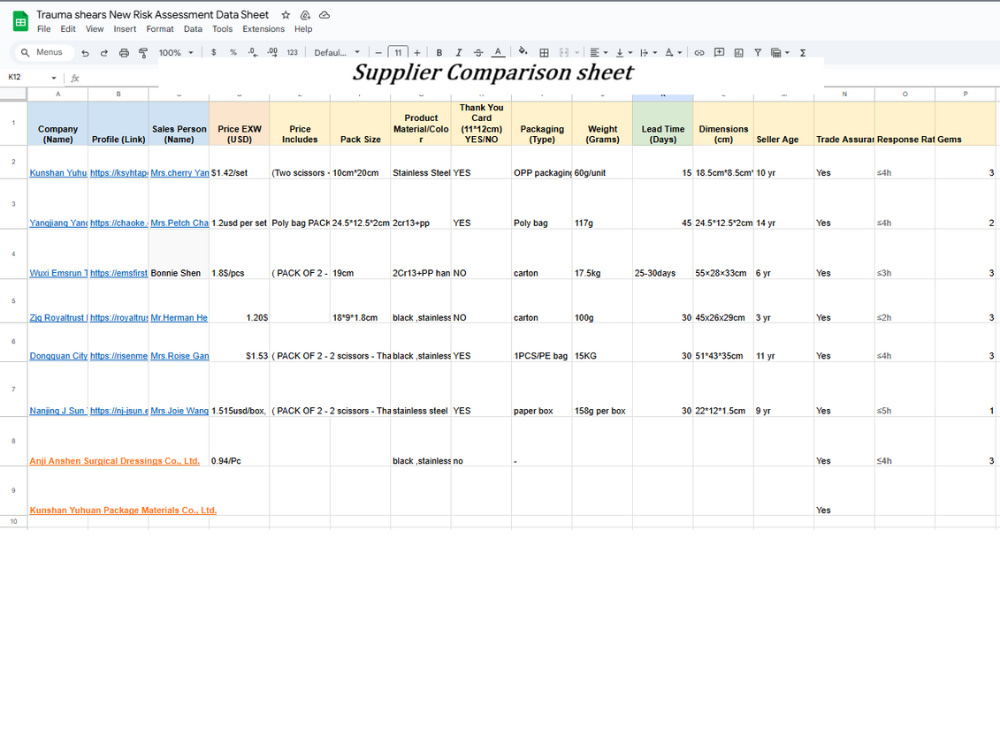
Task: Expand the merge cells type dropdown arrow
Action: tap(577, 53)
